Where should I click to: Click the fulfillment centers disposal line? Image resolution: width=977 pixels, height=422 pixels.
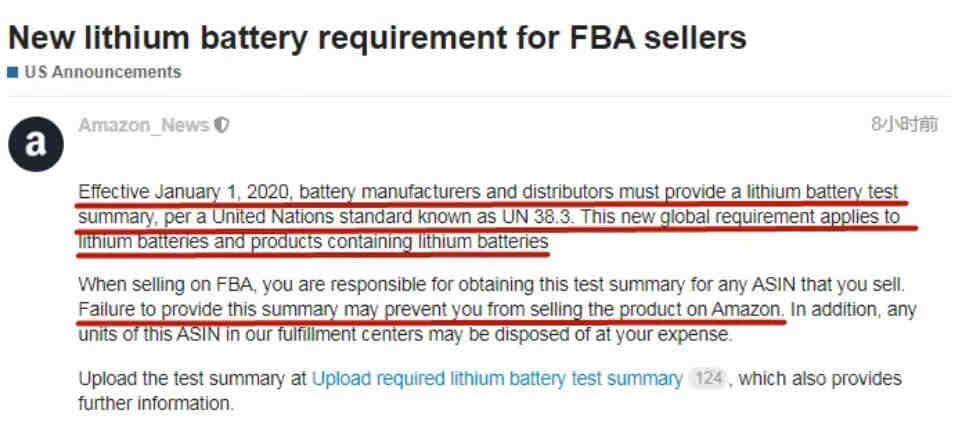pos(404,334)
